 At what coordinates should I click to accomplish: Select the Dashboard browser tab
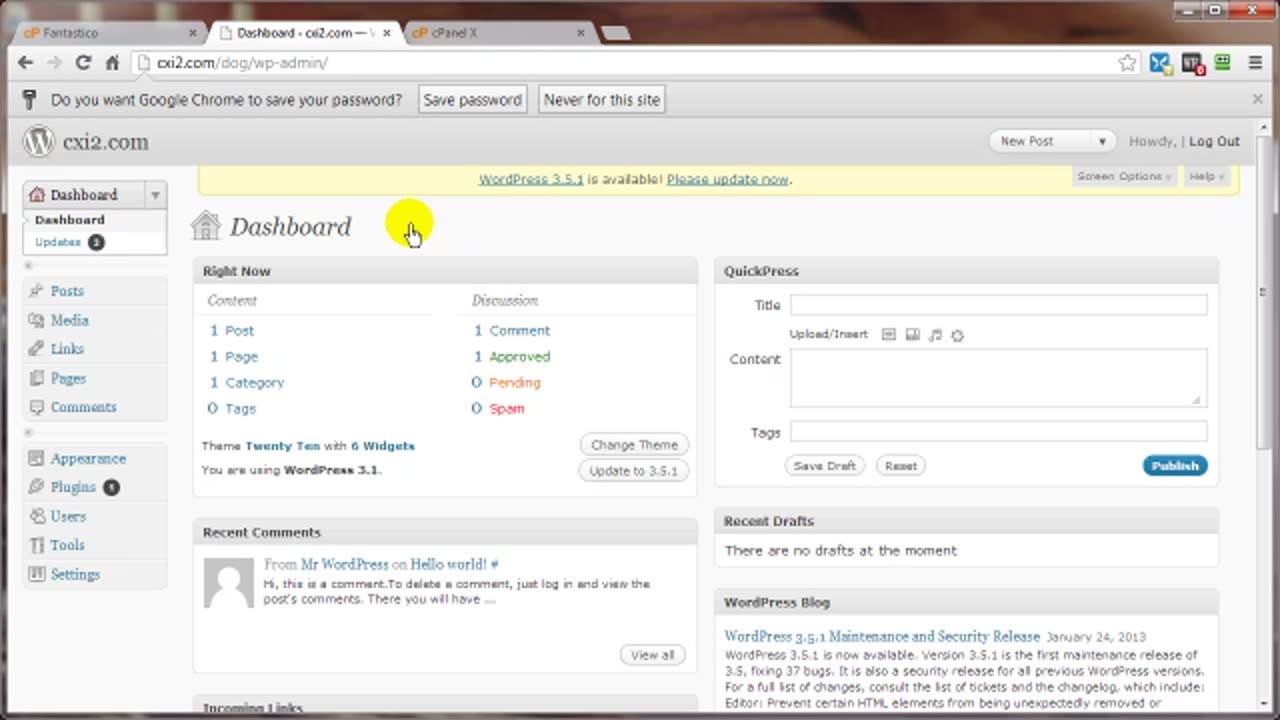click(304, 32)
